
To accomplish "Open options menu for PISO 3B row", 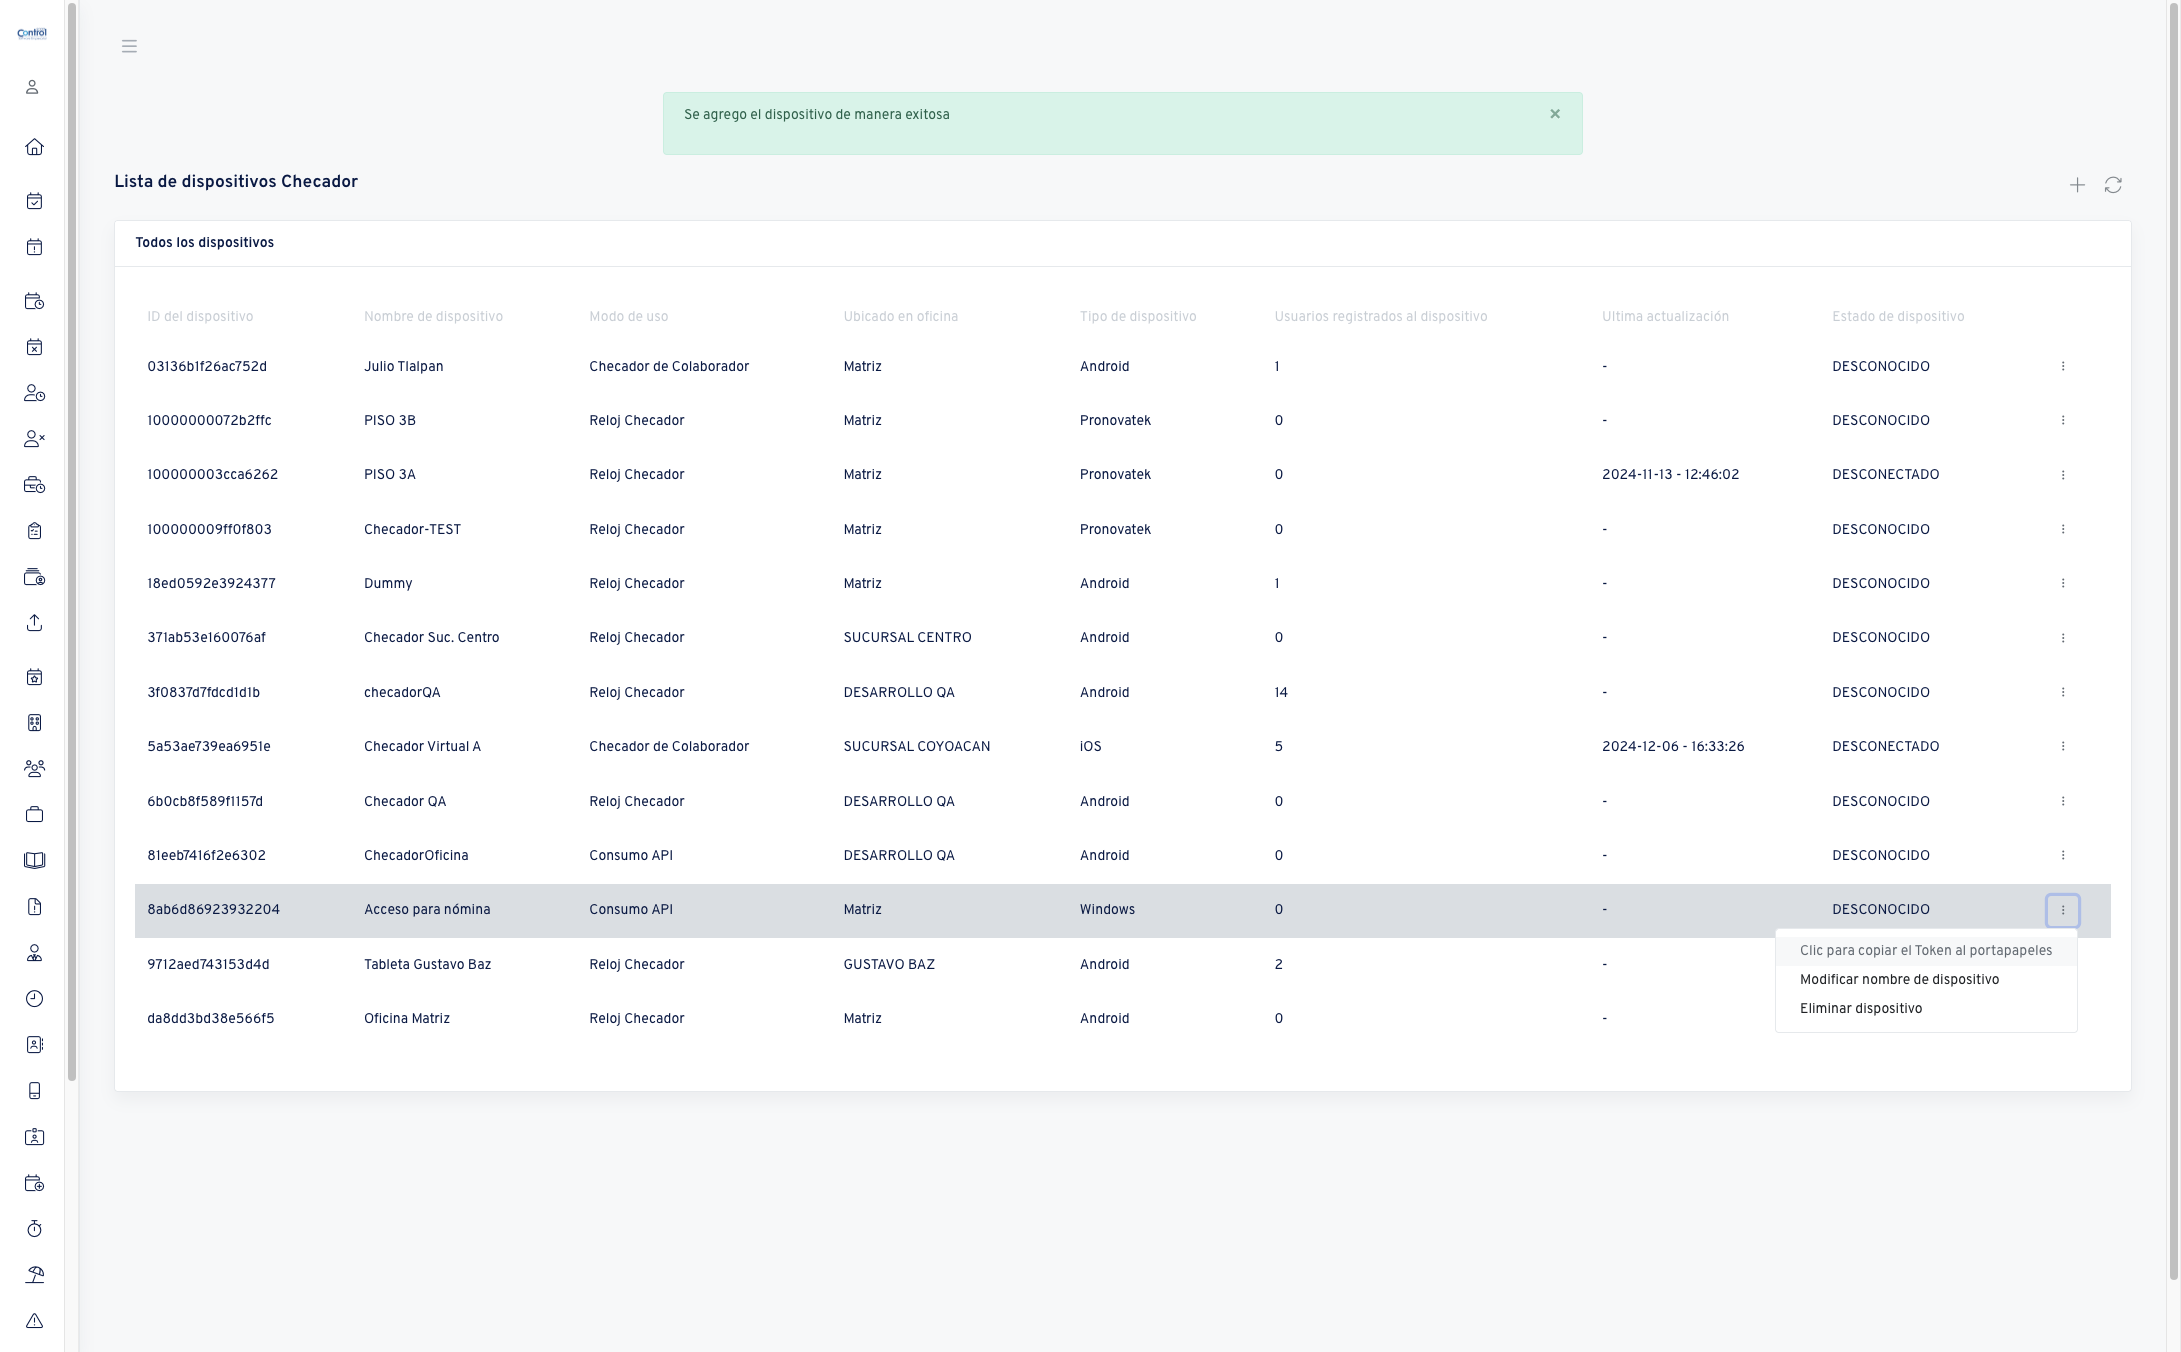I will [x=2063, y=420].
